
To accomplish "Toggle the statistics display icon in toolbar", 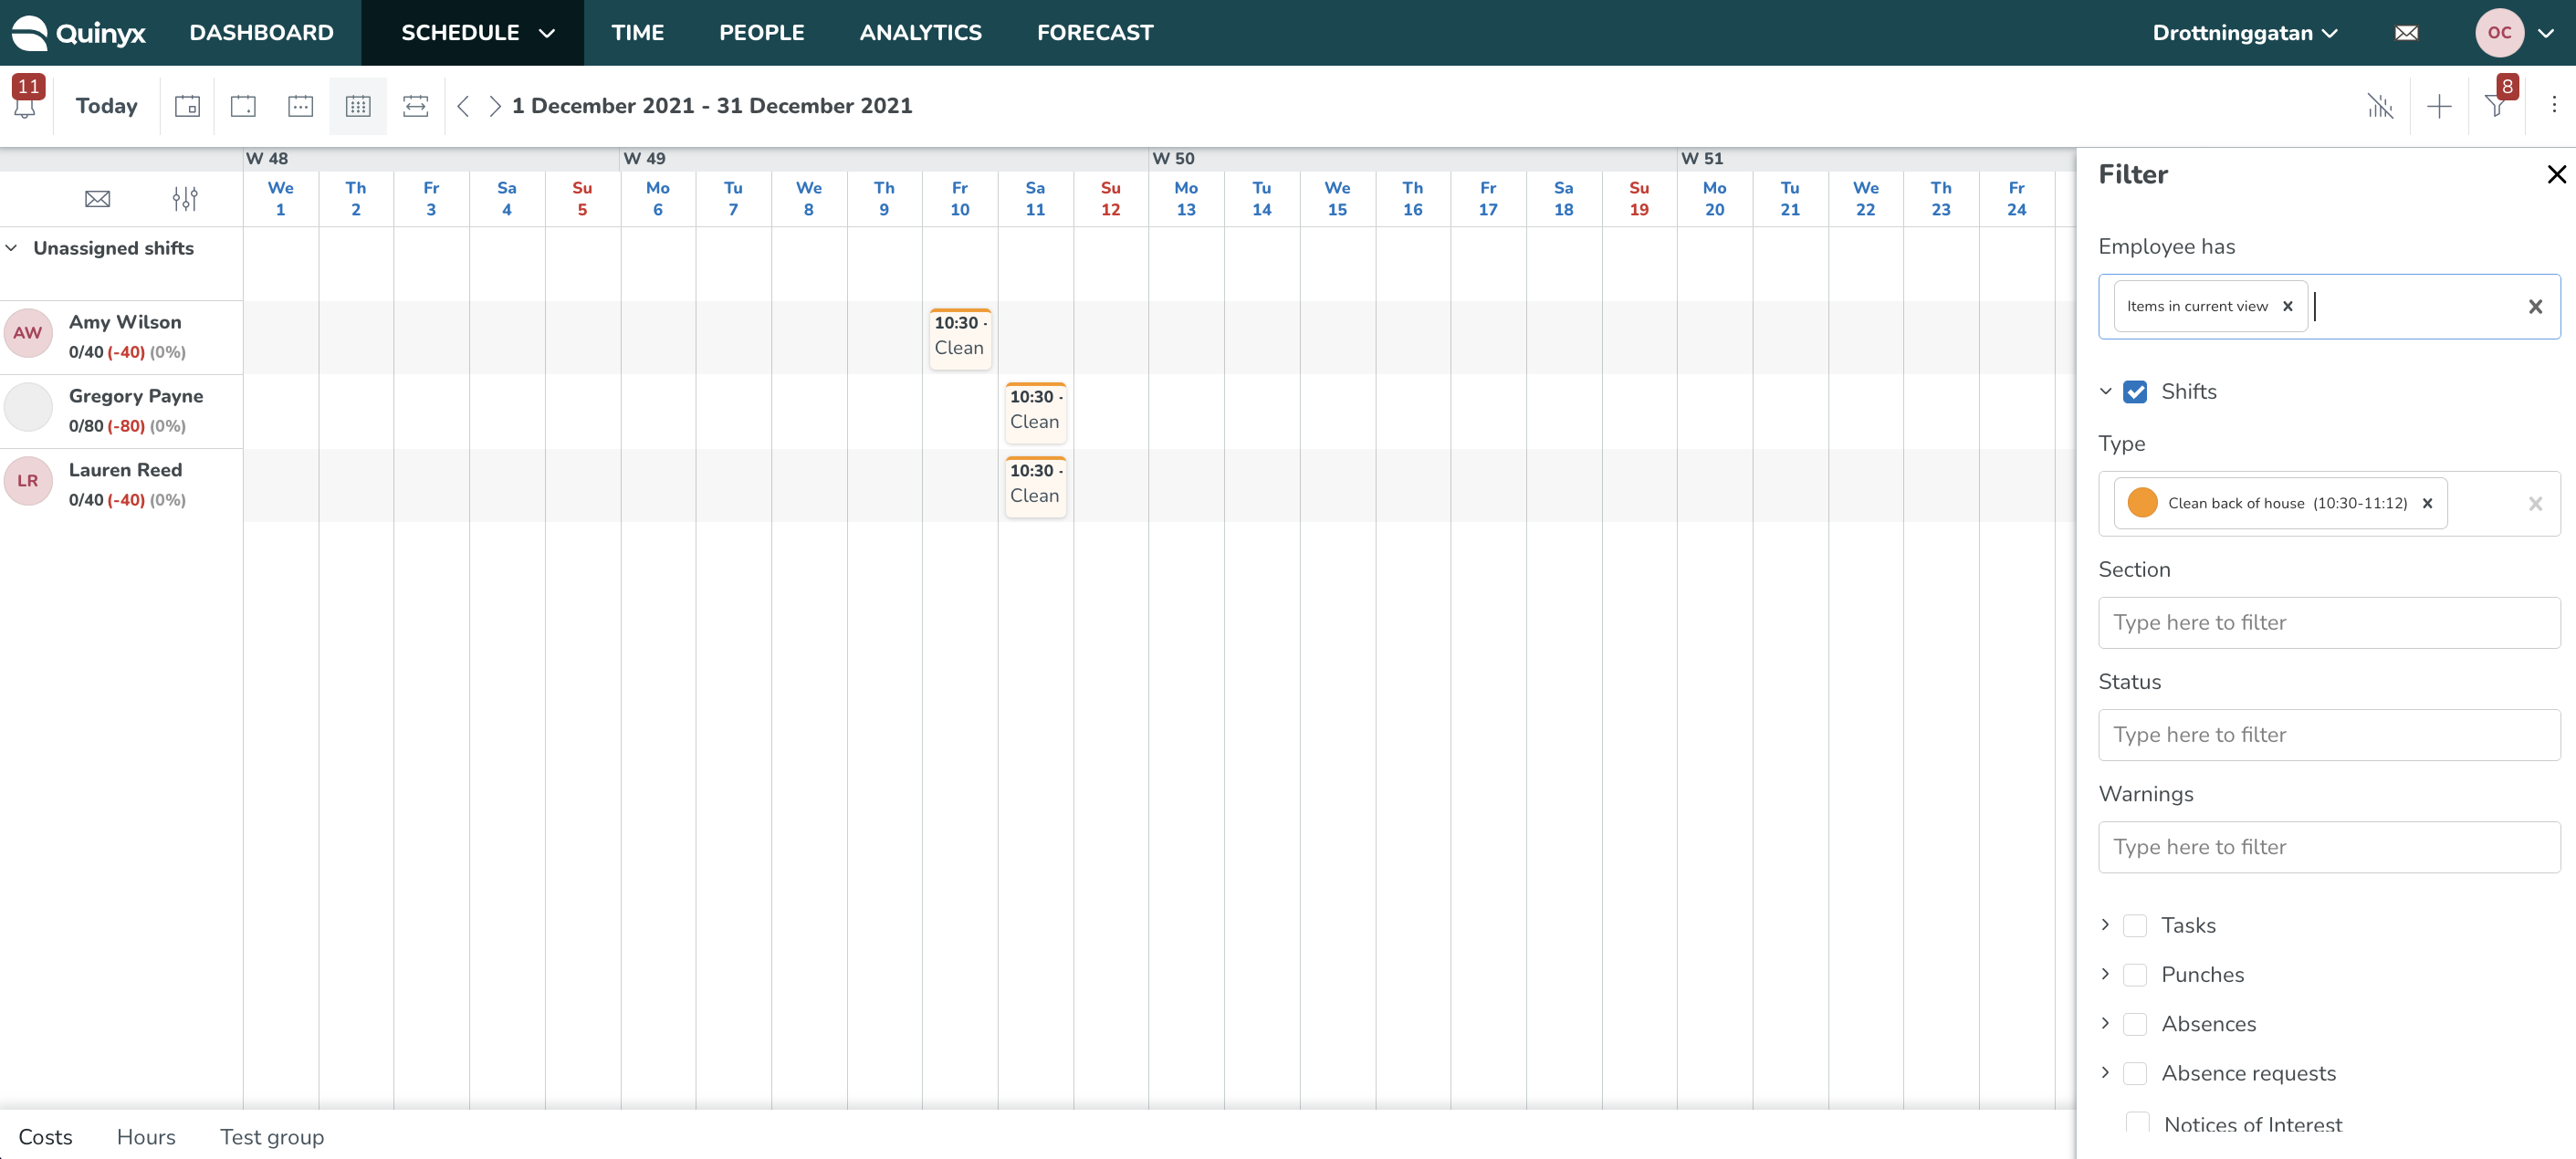I will pyautogui.click(x=2380, y=106).
